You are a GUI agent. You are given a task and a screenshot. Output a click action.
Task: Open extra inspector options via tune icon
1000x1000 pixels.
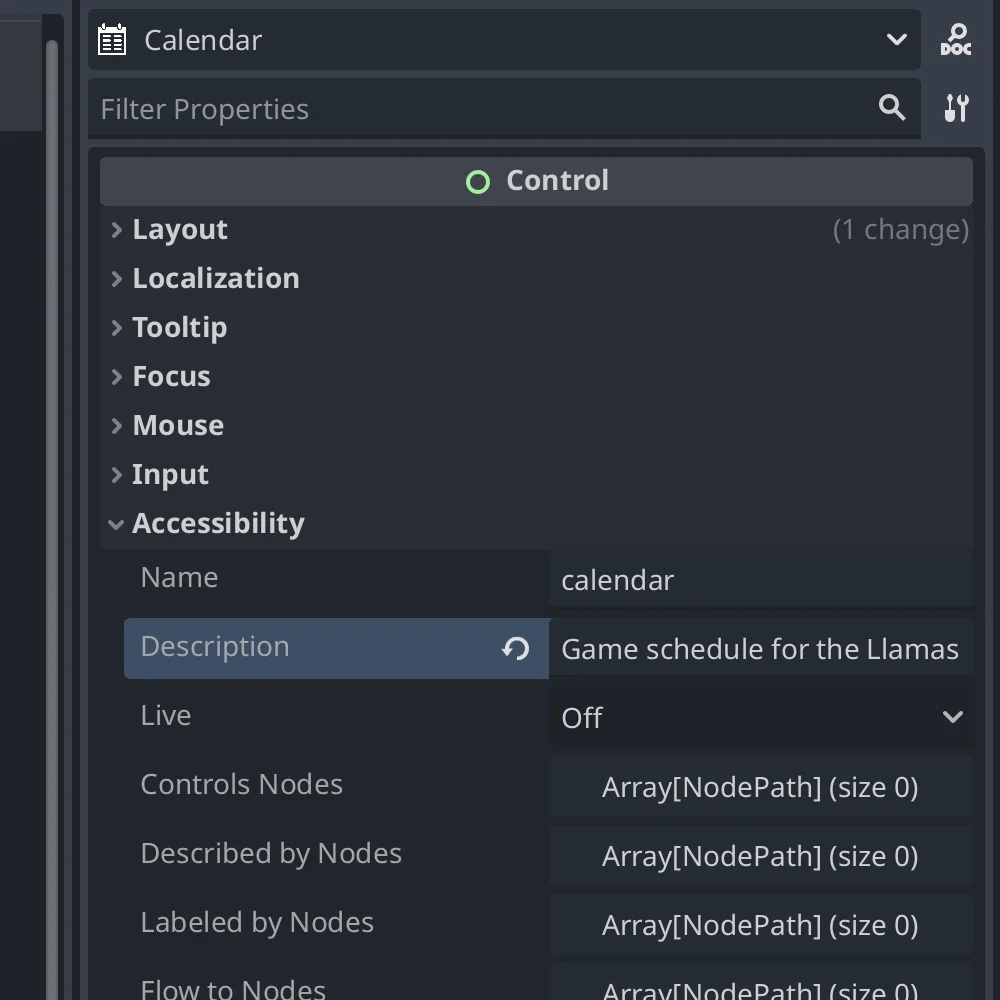click(956, 108)
